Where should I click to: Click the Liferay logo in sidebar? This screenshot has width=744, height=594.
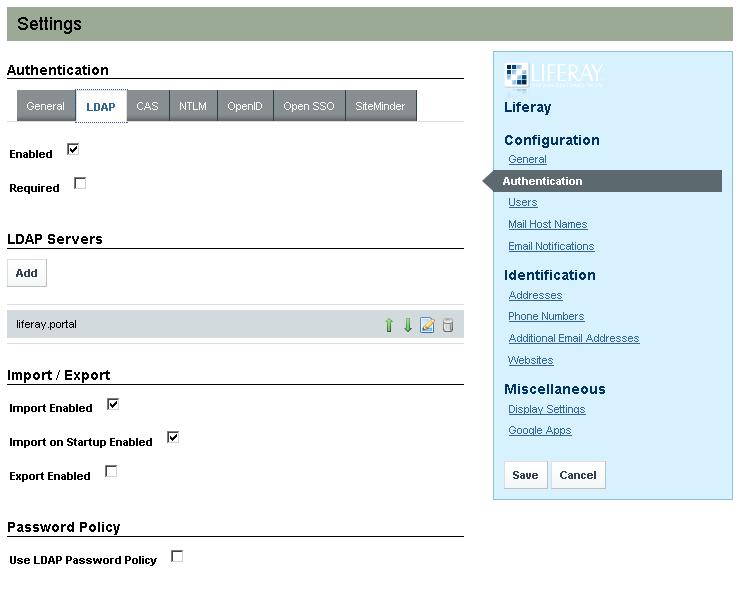pyautogui.click(x=554, y=75)
